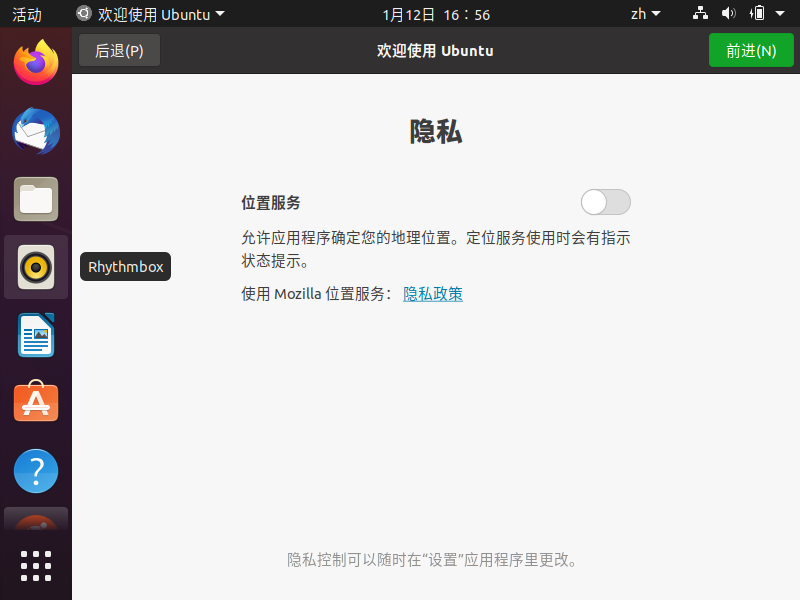Click the 使用 Mozilla 位置服务 text
Viewport: 800px width, 600px height.
(316, 294)
